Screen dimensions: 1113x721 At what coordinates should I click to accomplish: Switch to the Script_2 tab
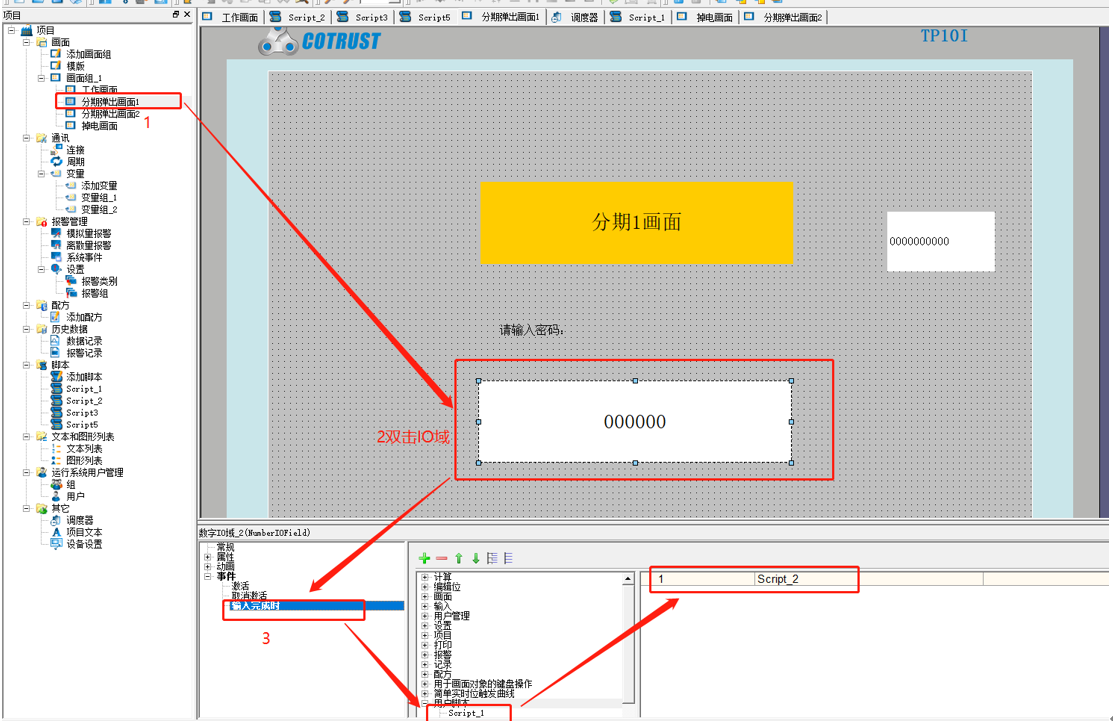click(x=298, y=17)
